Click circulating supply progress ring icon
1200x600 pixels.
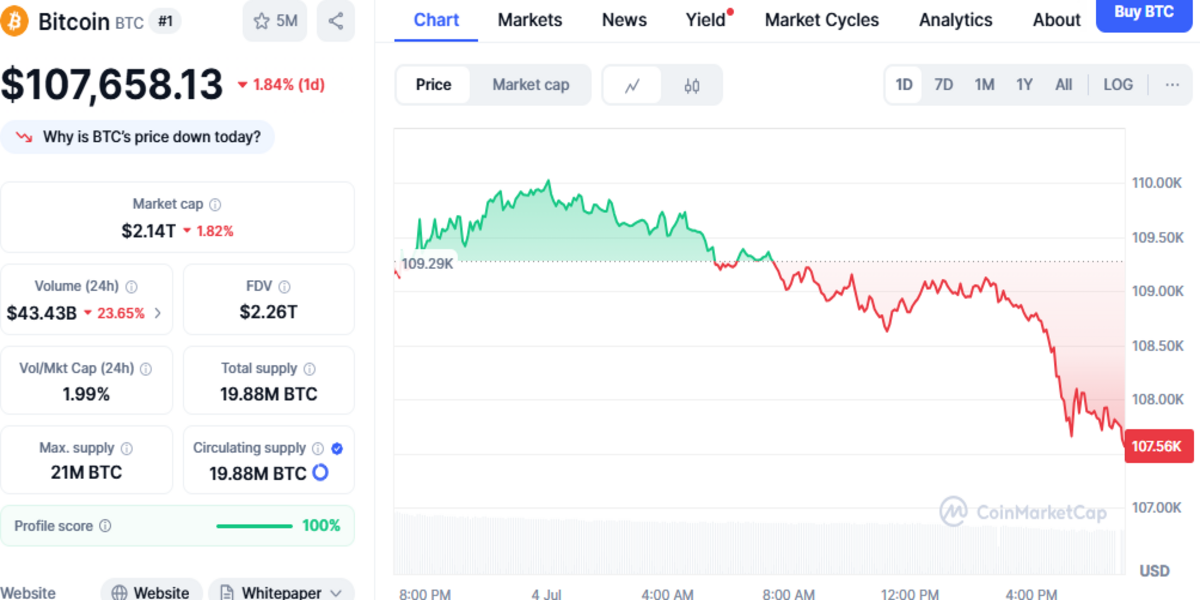pos(320,472)
